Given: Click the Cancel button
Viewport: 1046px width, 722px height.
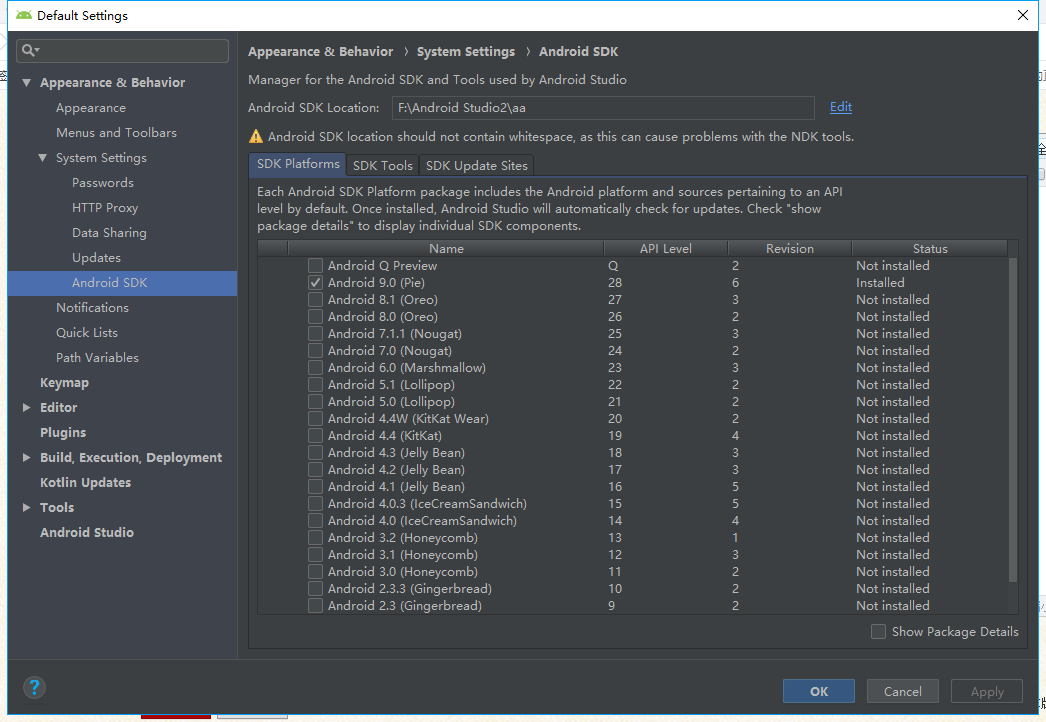Looking at the screenshot, I should (x=902, y=691).
